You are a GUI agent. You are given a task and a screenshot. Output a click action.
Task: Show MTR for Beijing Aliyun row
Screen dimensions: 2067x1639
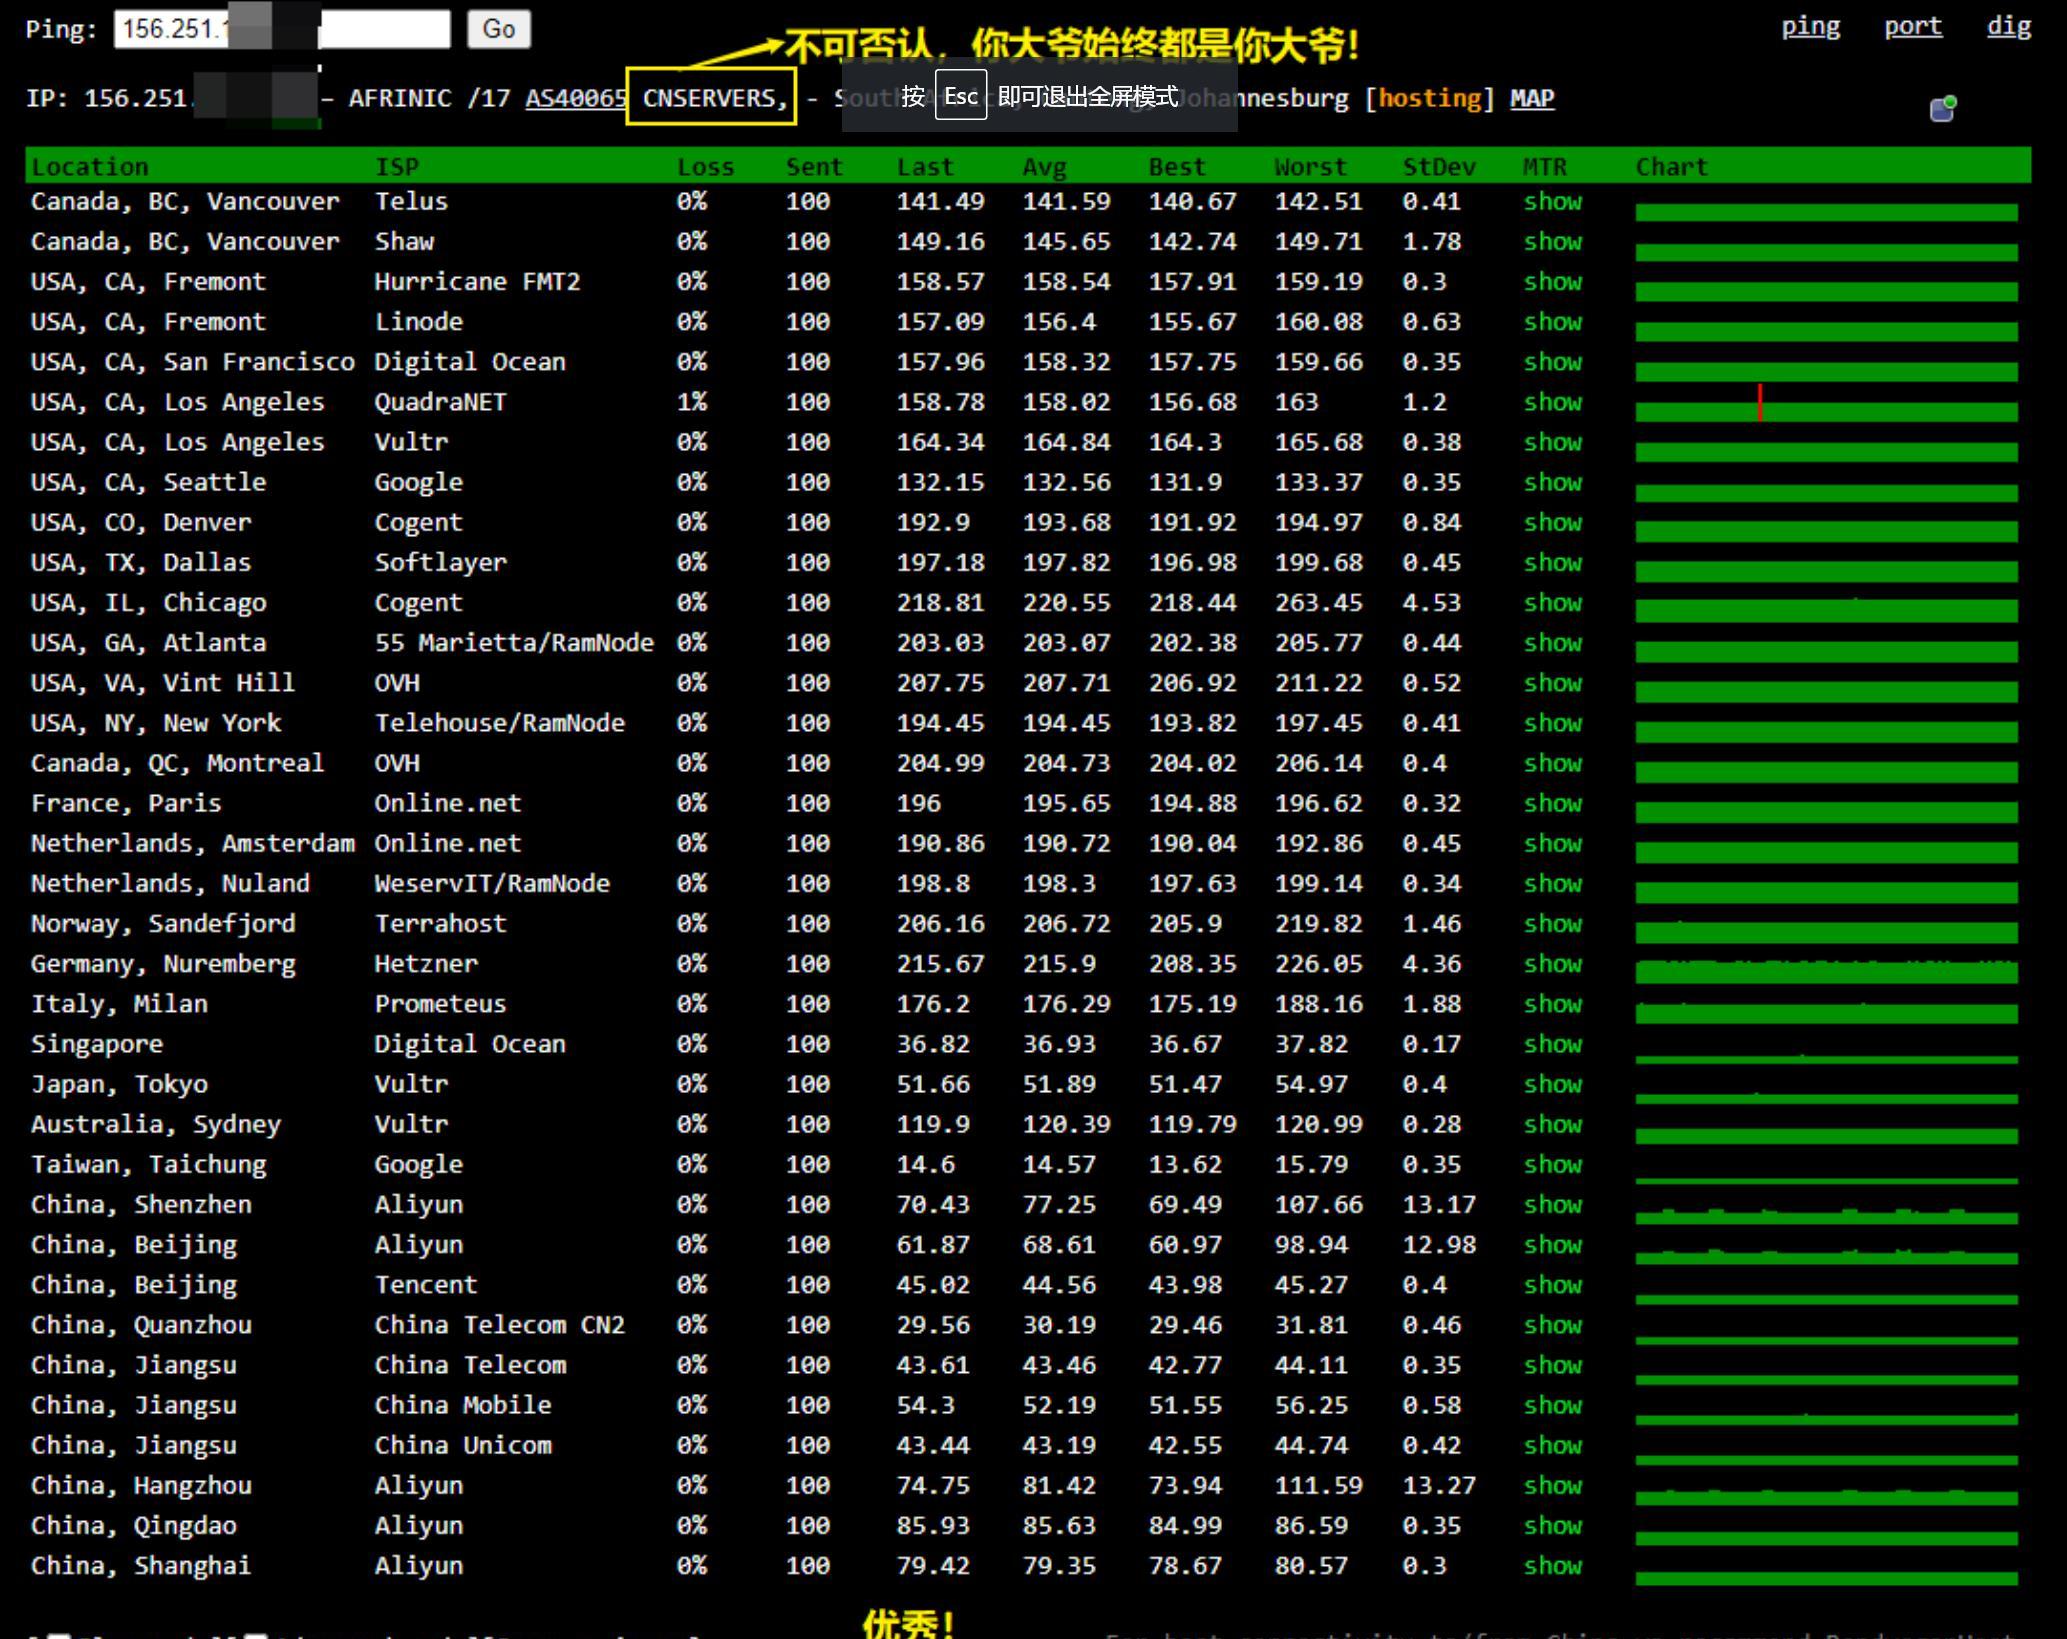click(1552, 1244)
